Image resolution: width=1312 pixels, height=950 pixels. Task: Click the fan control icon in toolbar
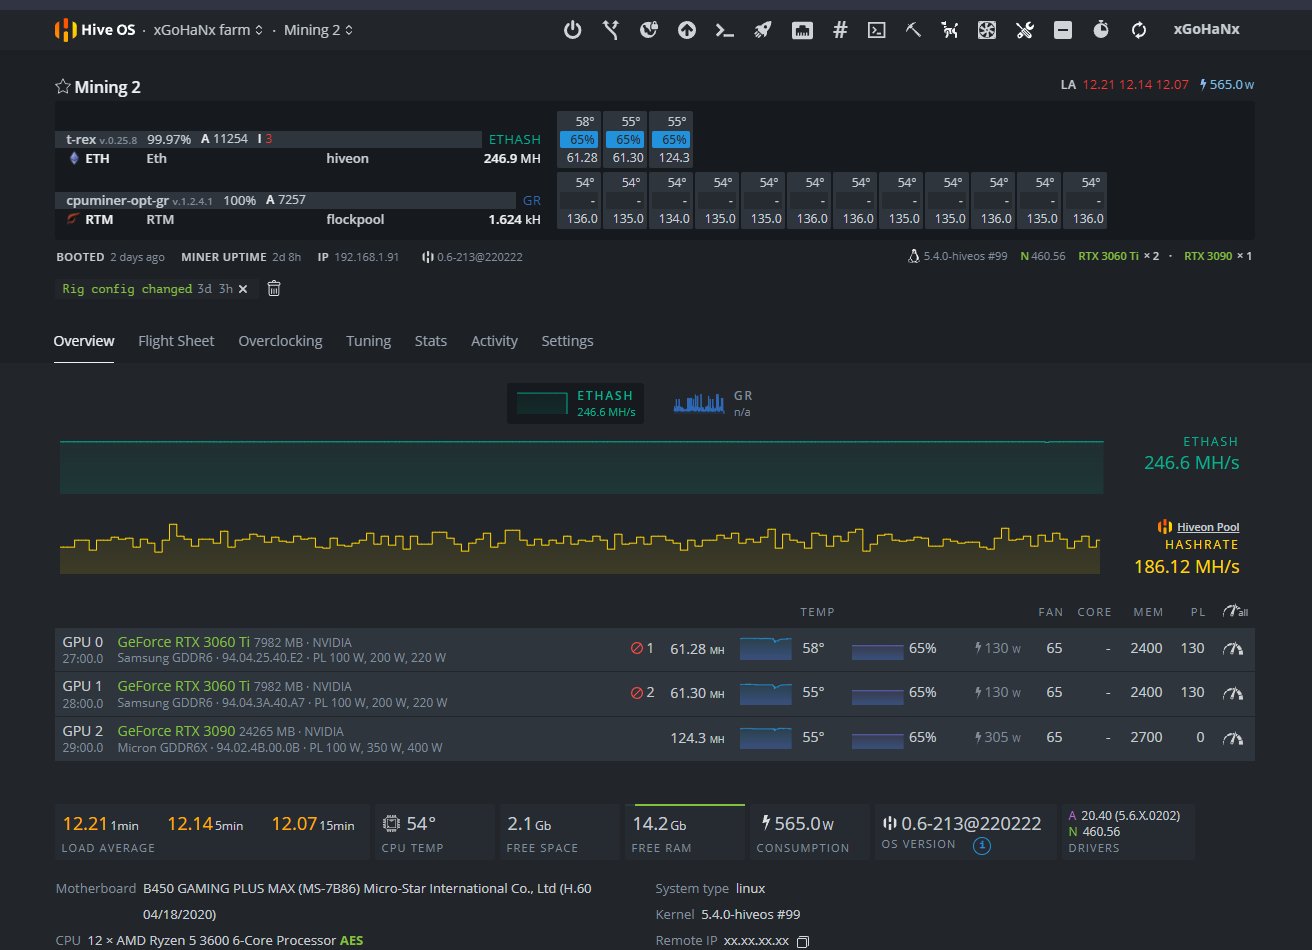(x=987, y=30)
